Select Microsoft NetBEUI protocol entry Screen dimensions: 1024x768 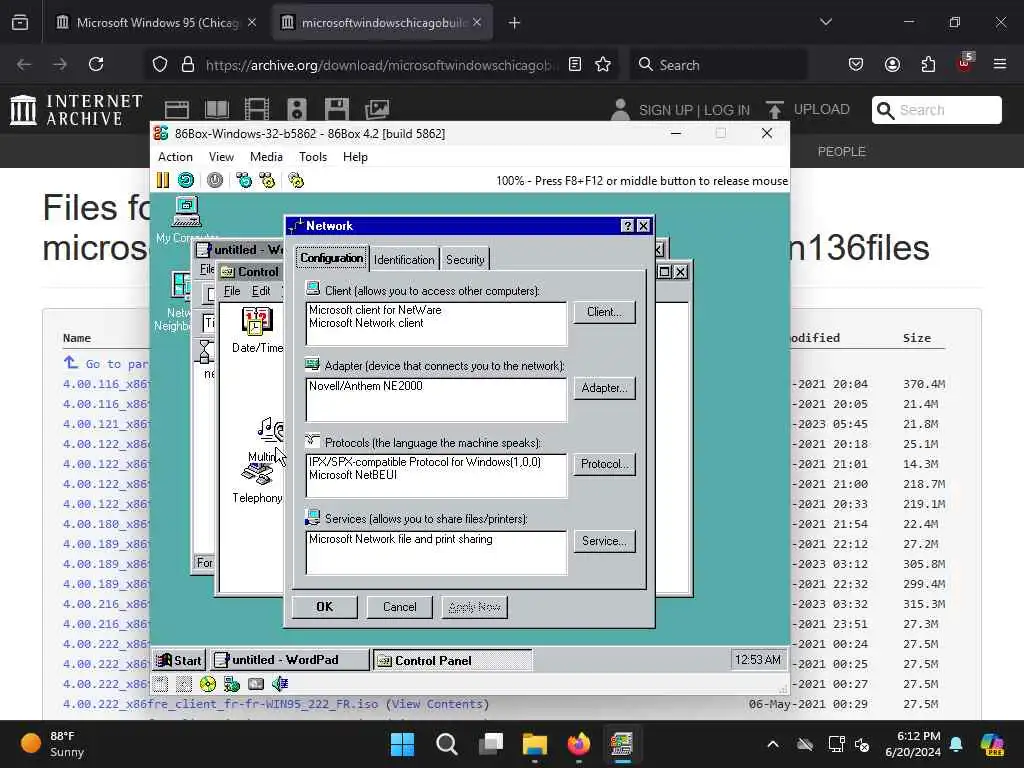353,475
